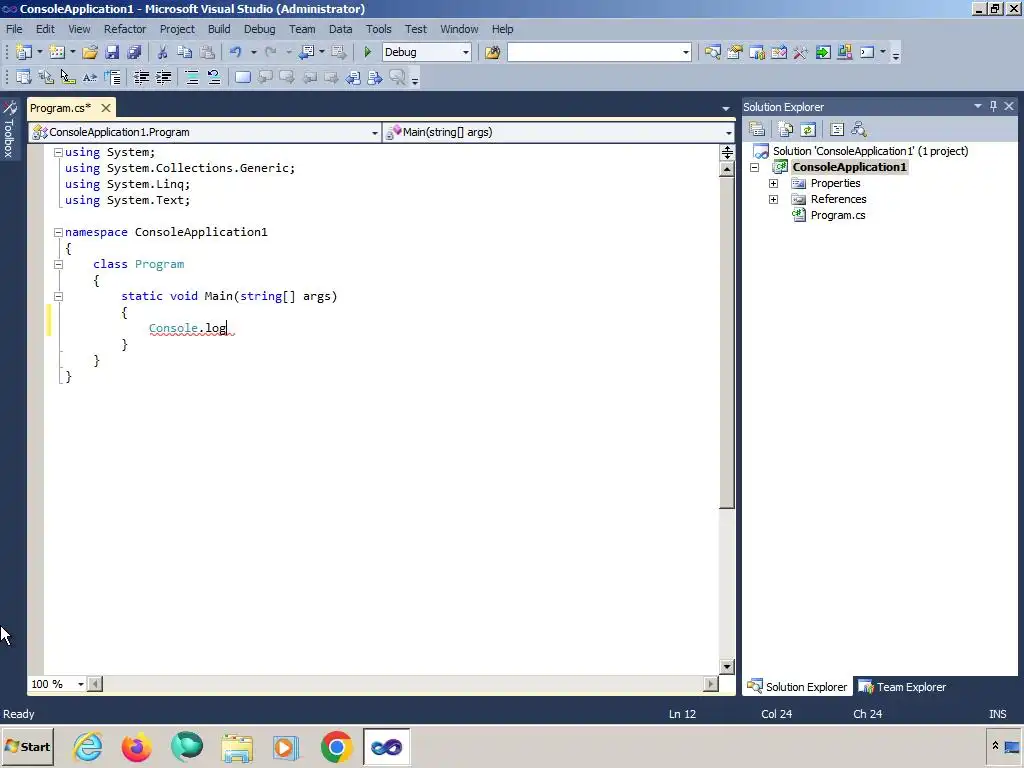Comment out selected lines with the Comment icon
Screen dimensions: 1024x768
pos(192,78)
